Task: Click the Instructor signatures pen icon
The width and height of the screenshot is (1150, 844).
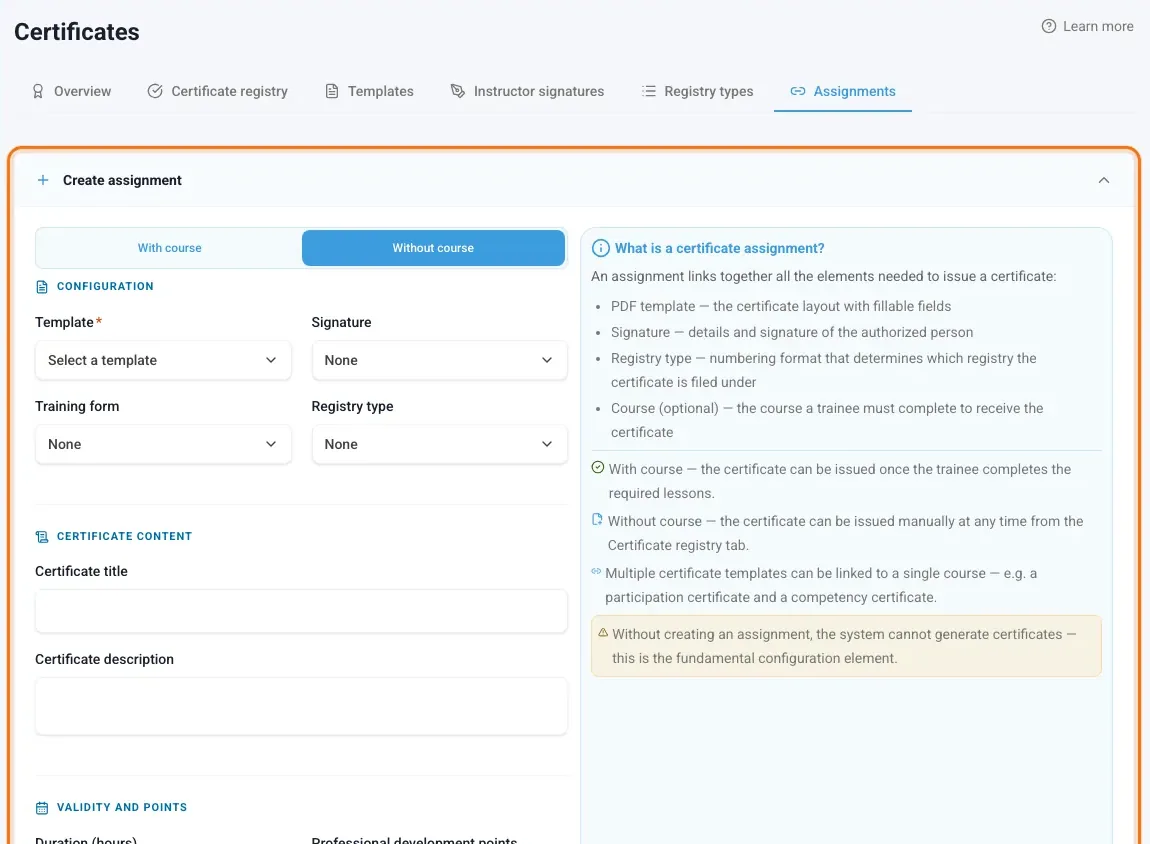Action: coord(458,91)
